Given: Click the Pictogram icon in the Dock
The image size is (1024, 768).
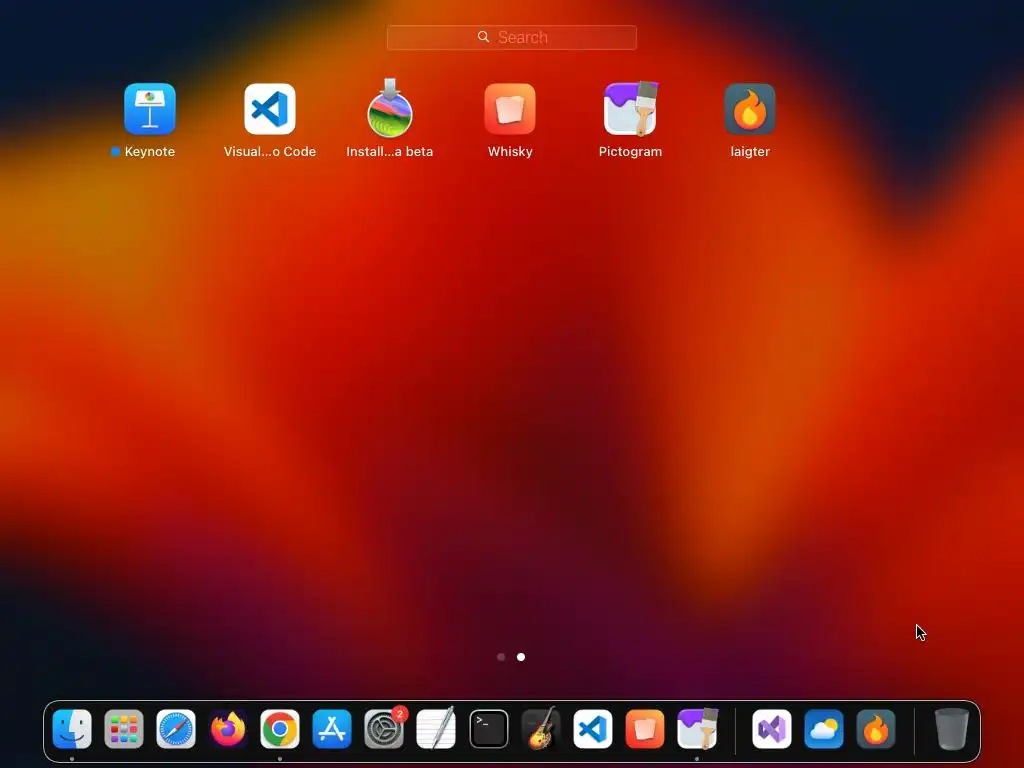Looking at the screenshot, I should click(697, 729).
